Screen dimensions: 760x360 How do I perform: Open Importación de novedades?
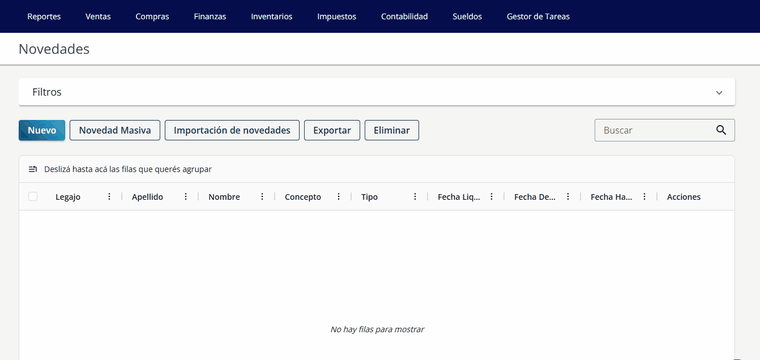(x=232, y=130)
